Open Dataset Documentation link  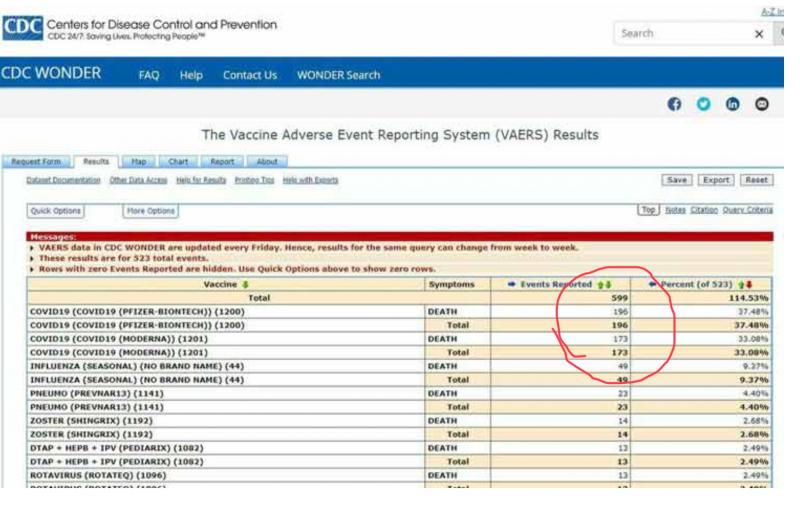click(63, 180)
